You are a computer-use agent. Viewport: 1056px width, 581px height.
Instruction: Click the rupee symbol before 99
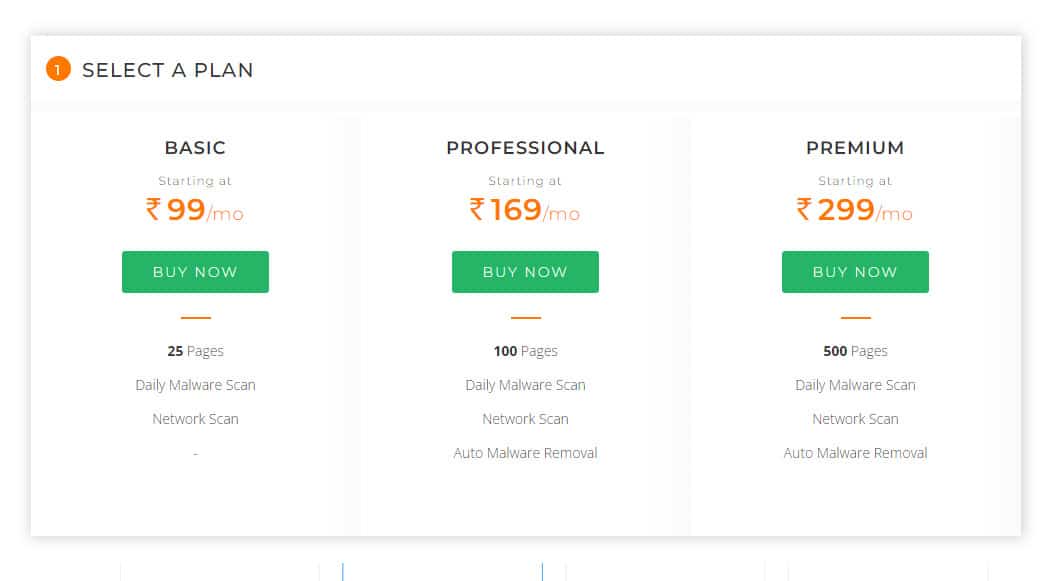[153, 209]
